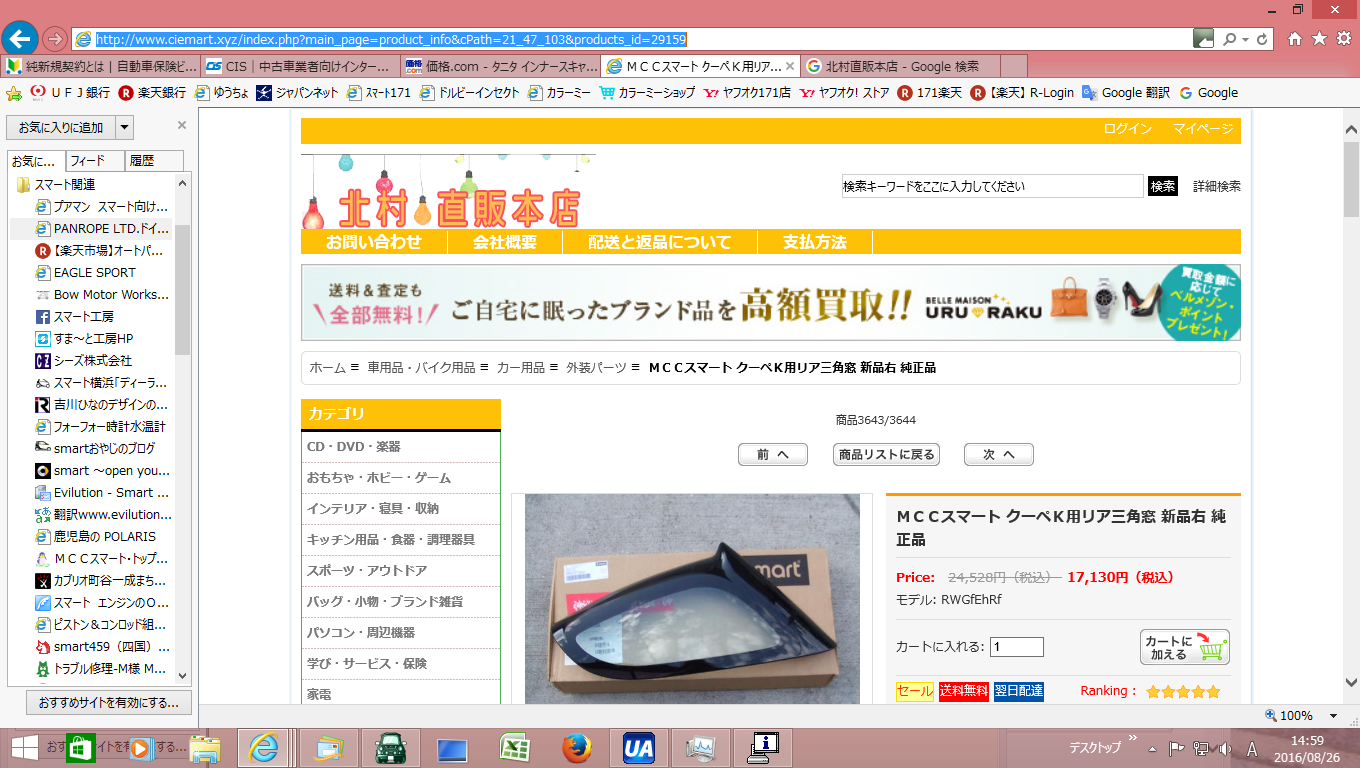Select the フィード tab in Favorites panel

pyautogui.click(x=95, y=160)
